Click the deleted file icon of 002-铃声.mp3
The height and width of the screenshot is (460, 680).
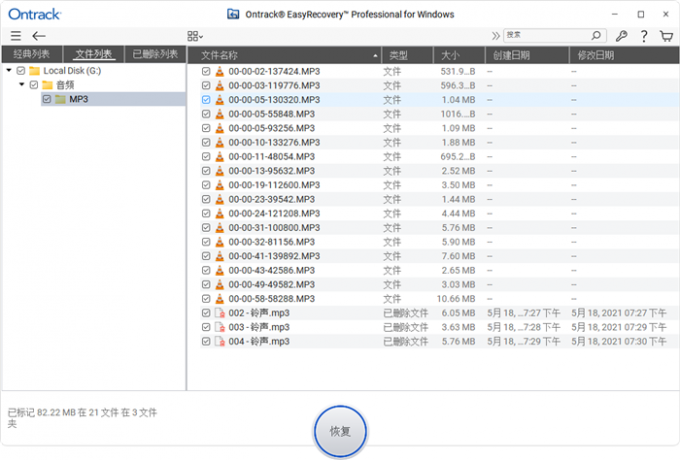[220, 313]
